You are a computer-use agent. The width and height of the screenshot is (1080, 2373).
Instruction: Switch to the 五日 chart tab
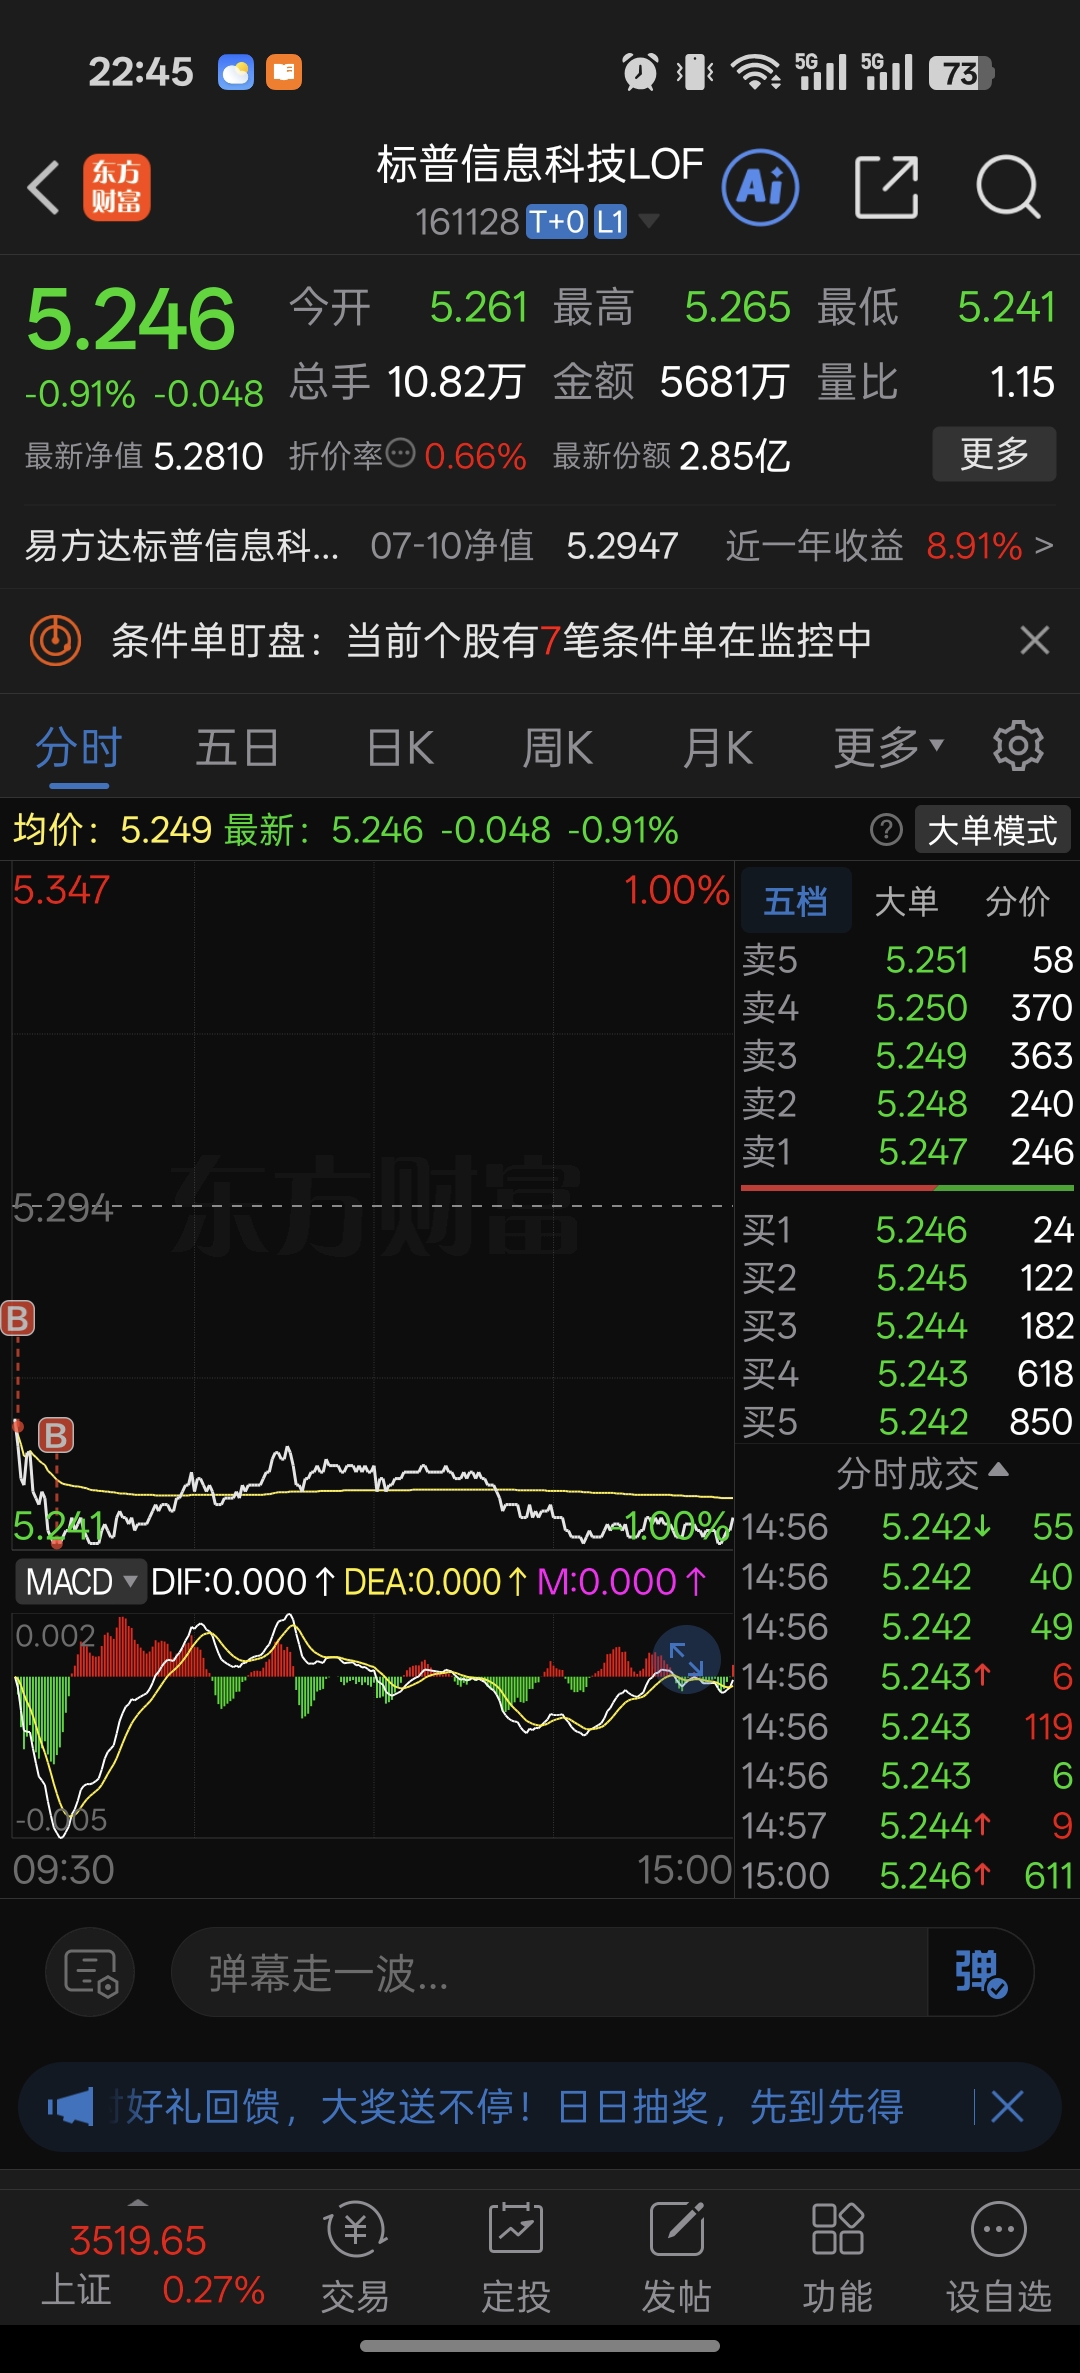click(x=237, y=748)
